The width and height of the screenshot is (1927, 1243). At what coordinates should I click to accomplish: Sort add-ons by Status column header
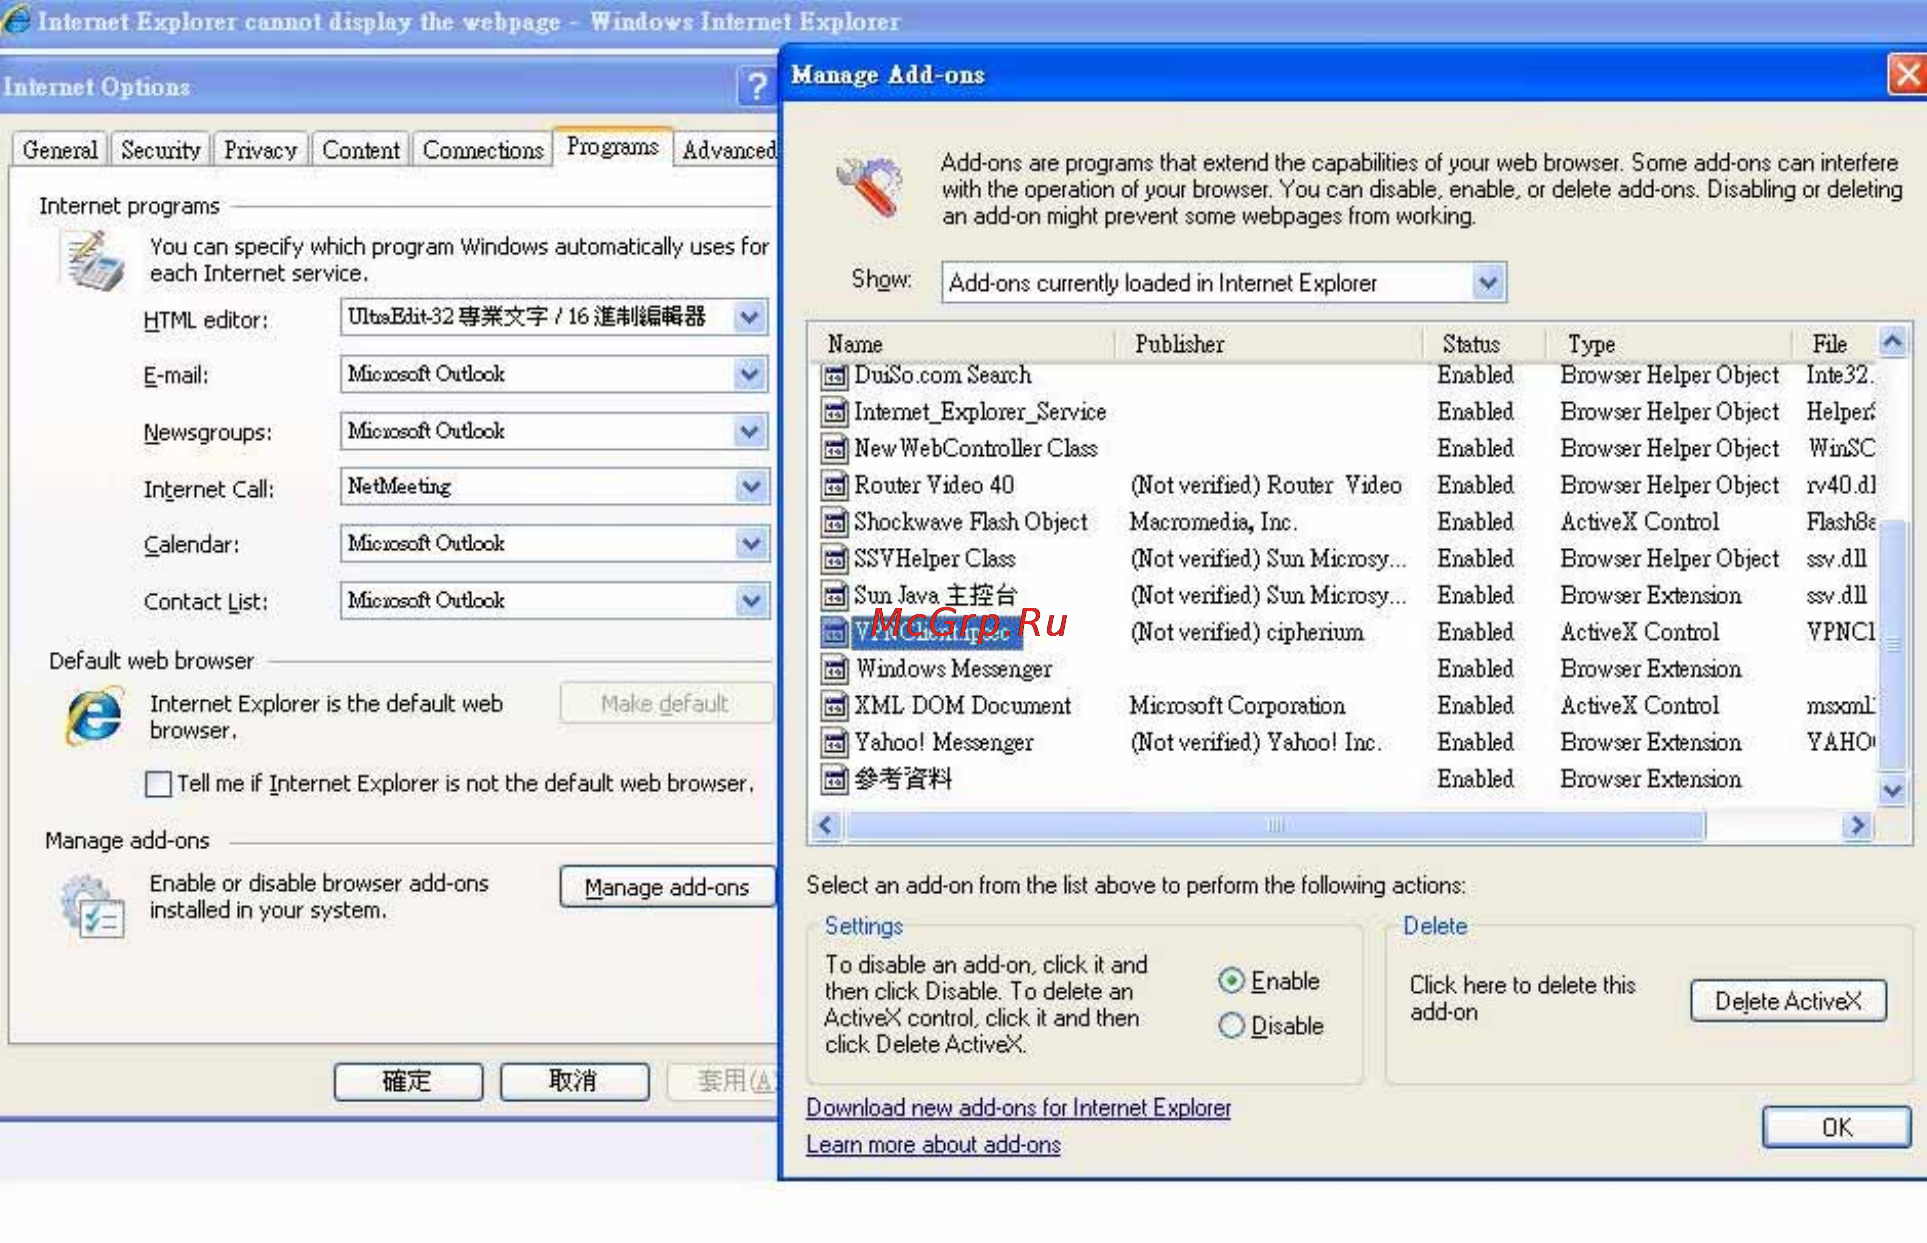1486,344
